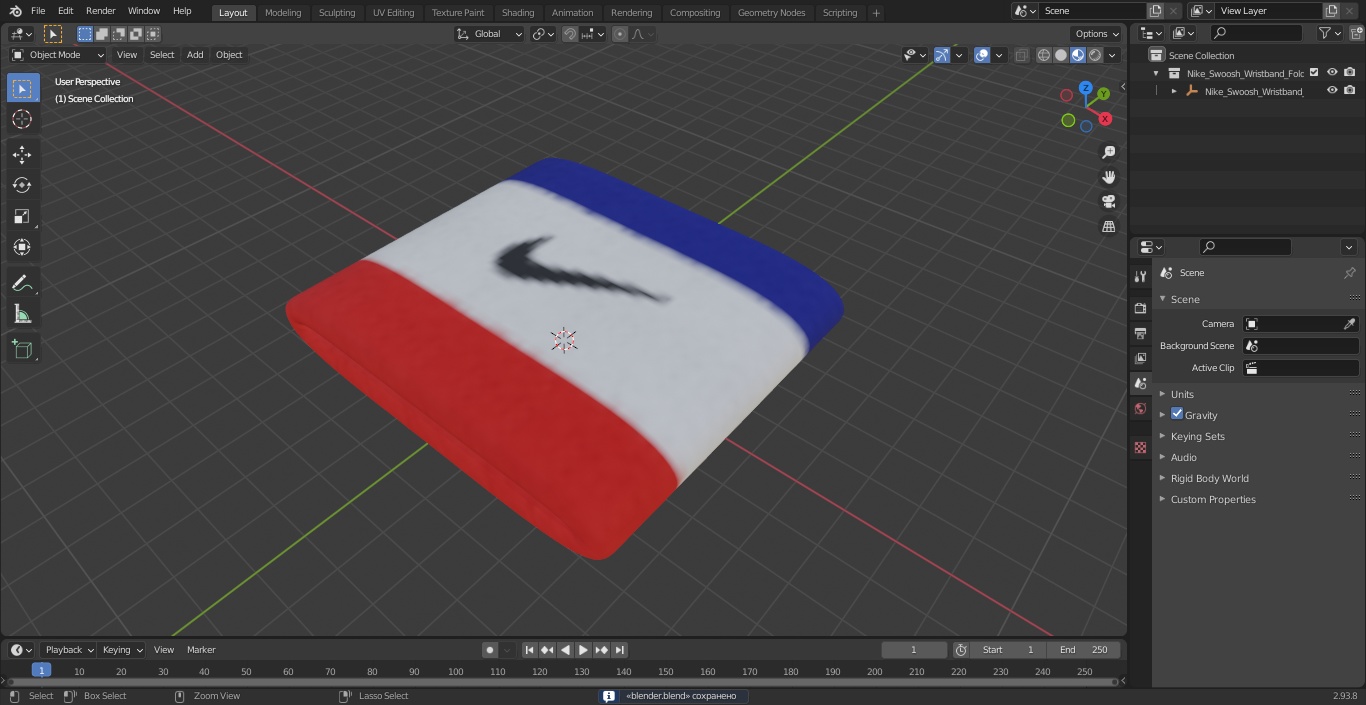Click the Blender logo menu icon
The width and height of the screenshot is (1366, 705).
[15, 11]
